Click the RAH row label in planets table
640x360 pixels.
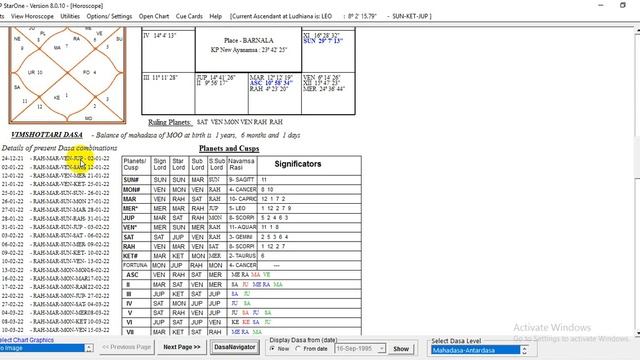(129, 247)
